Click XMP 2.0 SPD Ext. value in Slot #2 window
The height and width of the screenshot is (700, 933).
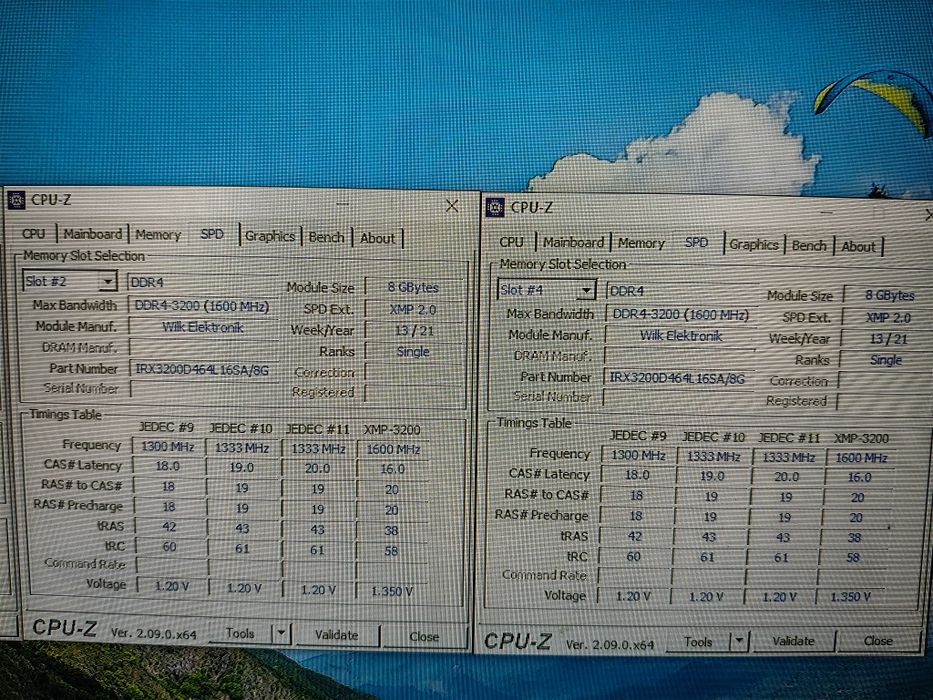coord(413,310)
